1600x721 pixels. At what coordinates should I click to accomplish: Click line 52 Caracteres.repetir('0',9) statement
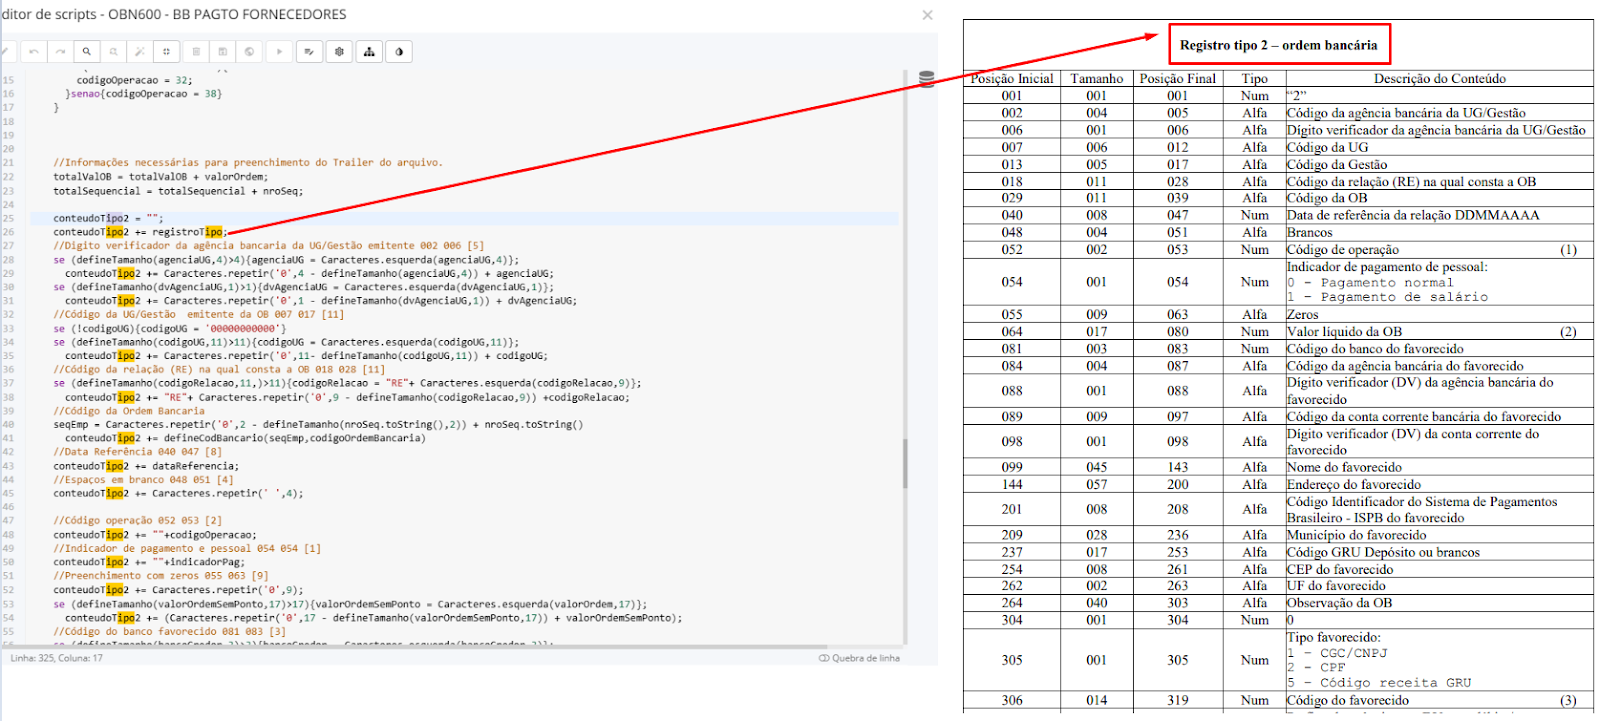(x=178, y=590)
